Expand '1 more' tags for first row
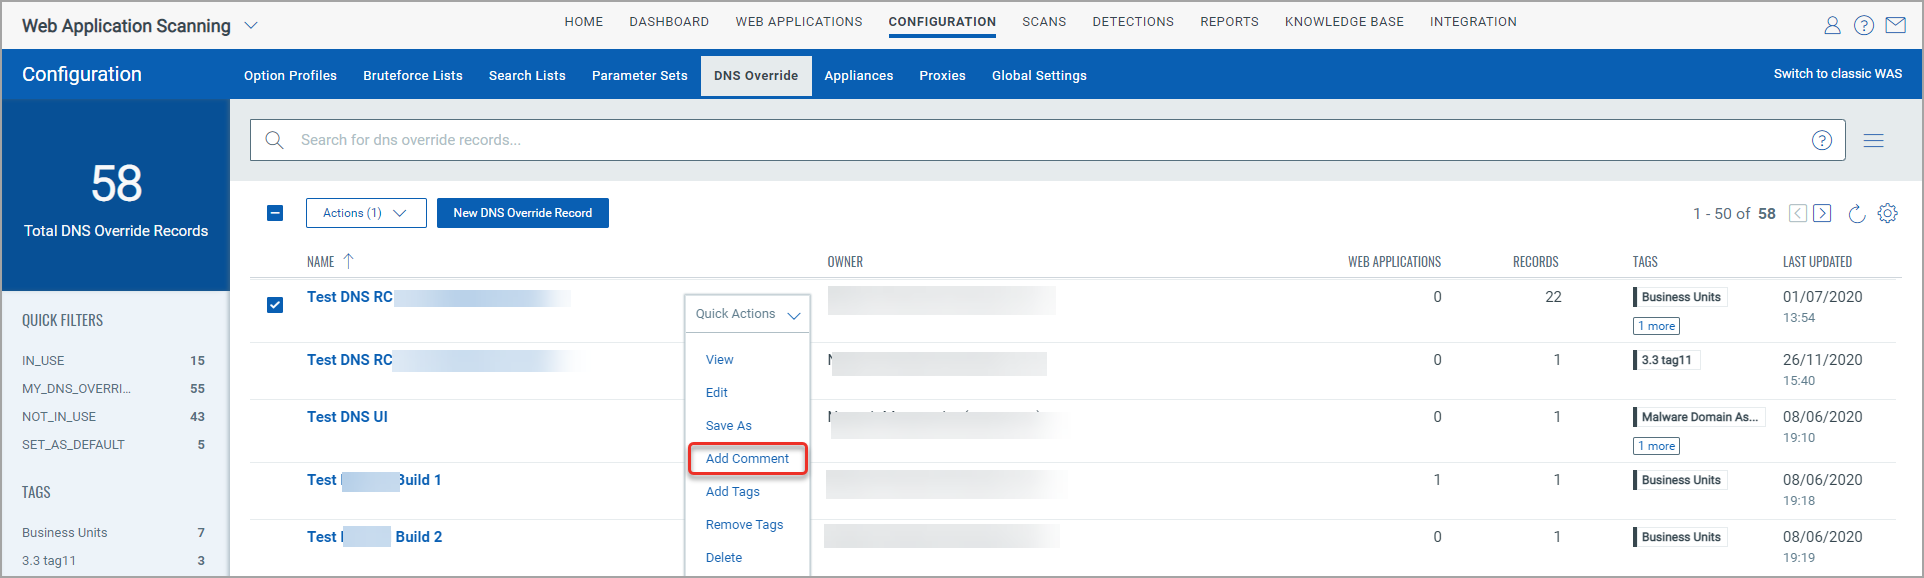The height and width of the screenshot is (578, 1924). 1657,326
